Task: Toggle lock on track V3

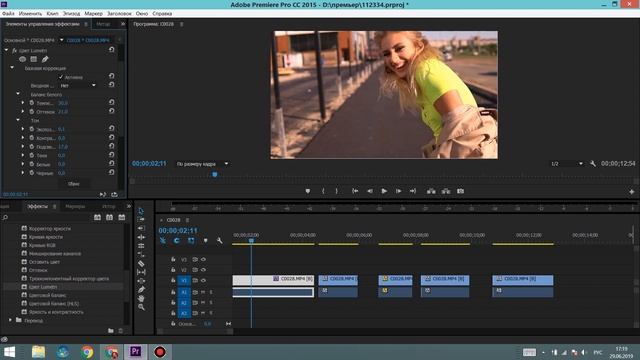Action: point(173,259)
